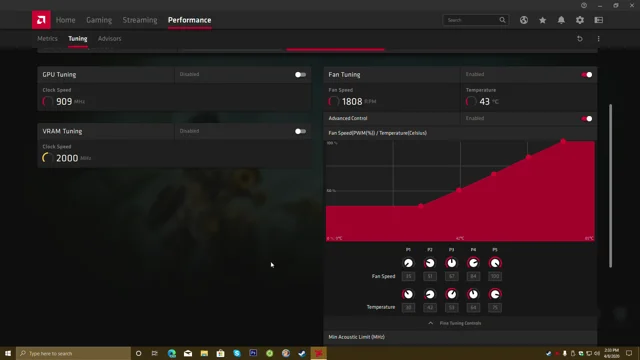Select the middle fan curve point
640x360 pixels.
click(x=493, y=174)
